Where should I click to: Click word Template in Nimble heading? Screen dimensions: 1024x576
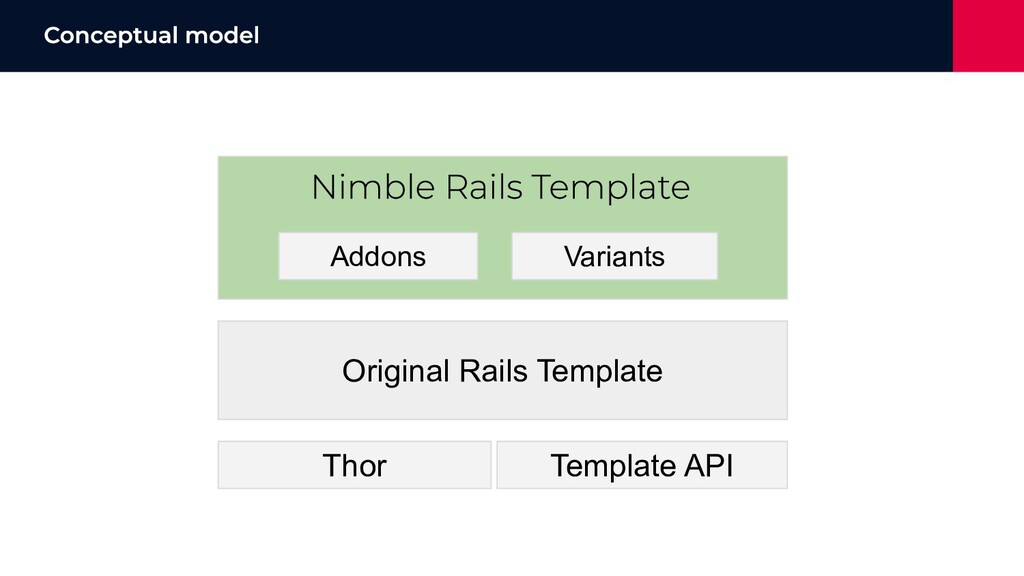click(611, 188)
